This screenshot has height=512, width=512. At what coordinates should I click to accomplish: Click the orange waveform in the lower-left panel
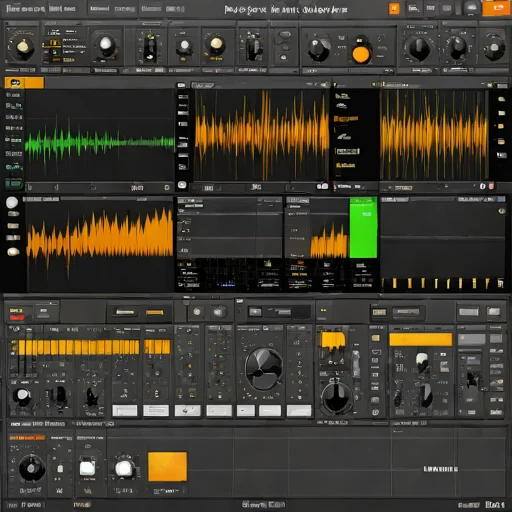pyautogui.click(x=100, y=237)
